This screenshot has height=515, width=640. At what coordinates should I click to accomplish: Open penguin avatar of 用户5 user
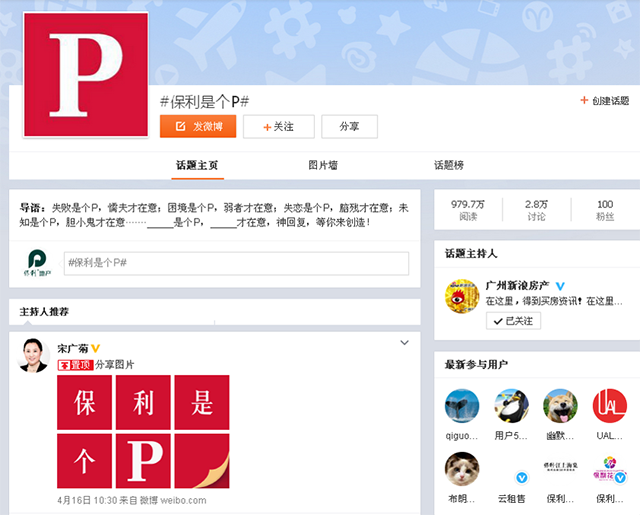(511, 406)
